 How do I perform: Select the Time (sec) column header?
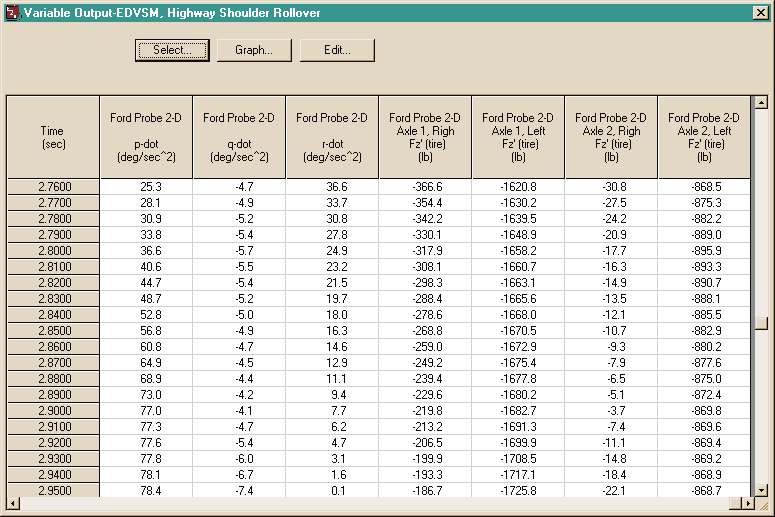(53, 137)
